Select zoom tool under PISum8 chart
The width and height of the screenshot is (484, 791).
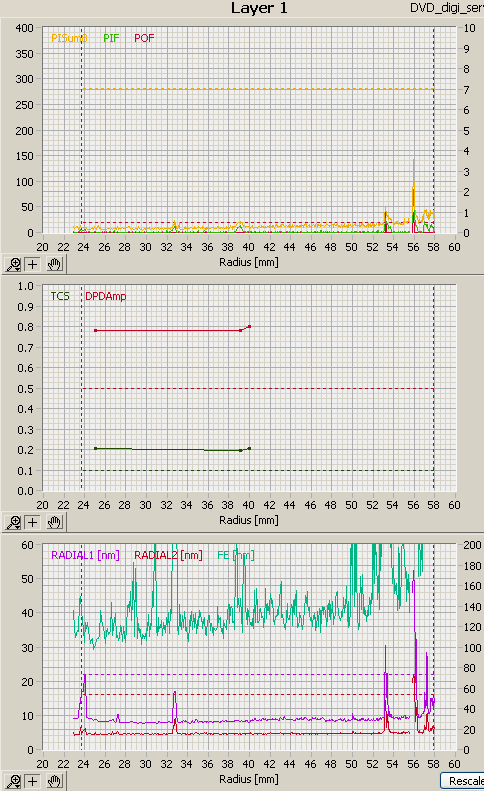[x=13, y=264]
